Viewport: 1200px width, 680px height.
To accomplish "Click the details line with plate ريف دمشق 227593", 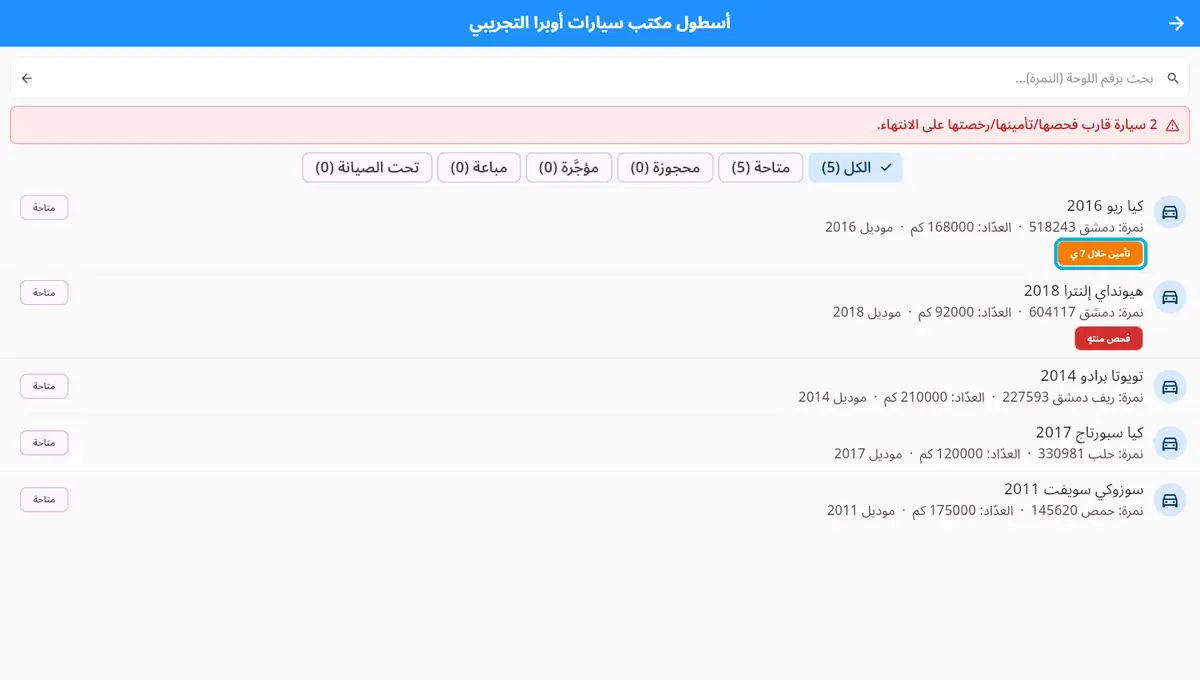I will [971, 397].
